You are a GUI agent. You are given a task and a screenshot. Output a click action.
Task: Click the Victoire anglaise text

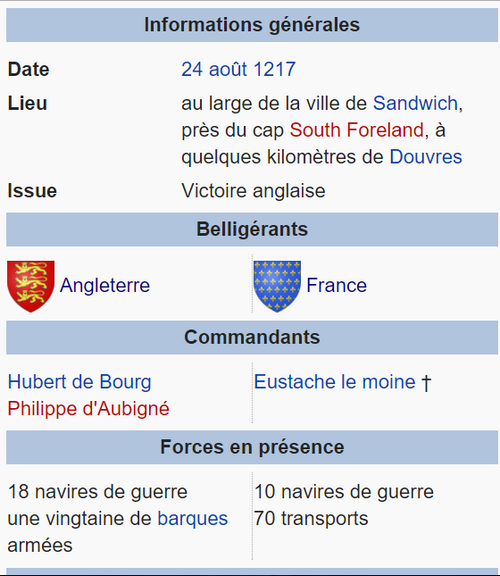[x=253, y=191]
